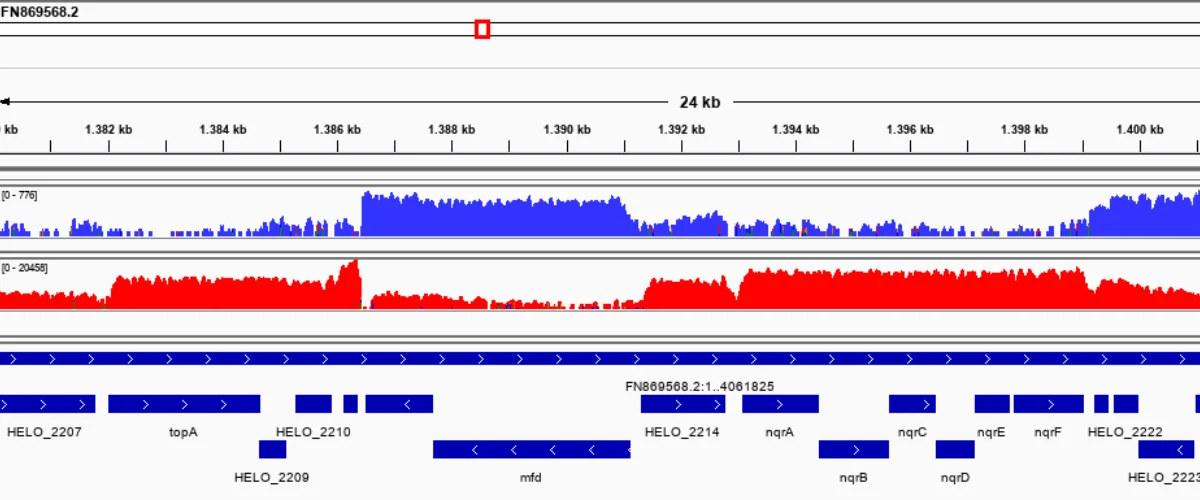Select the FN869568.2 full-length sequence bar

coord(600,358)
